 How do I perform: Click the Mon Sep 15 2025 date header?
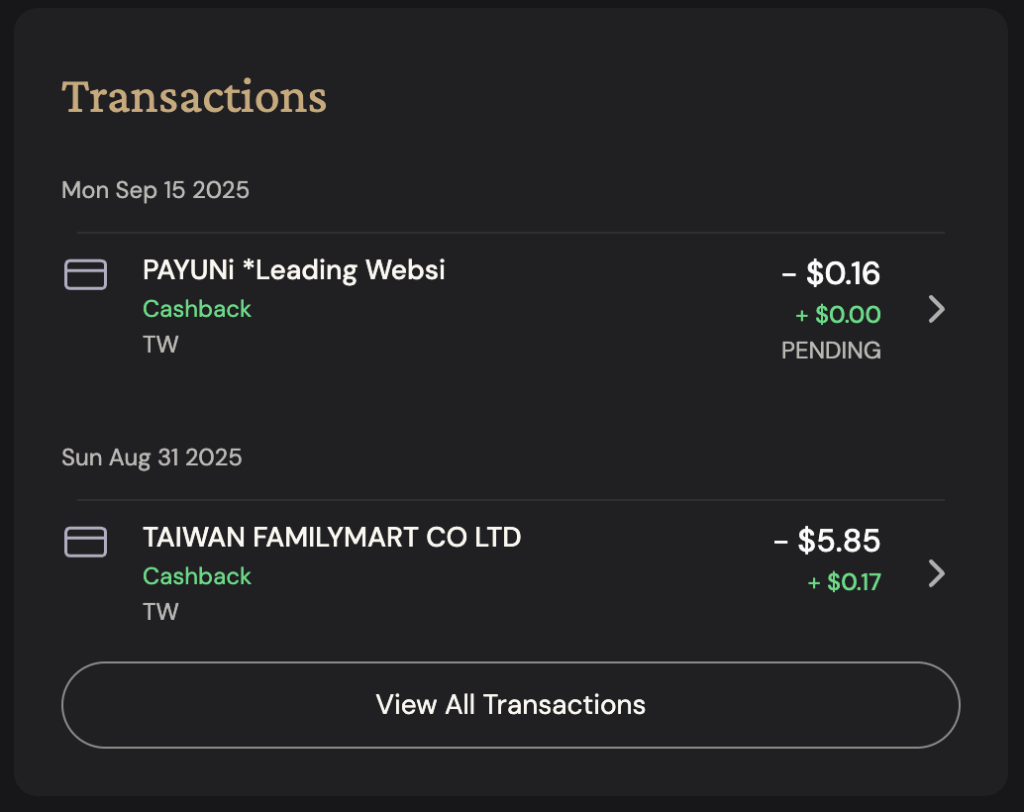155,190
